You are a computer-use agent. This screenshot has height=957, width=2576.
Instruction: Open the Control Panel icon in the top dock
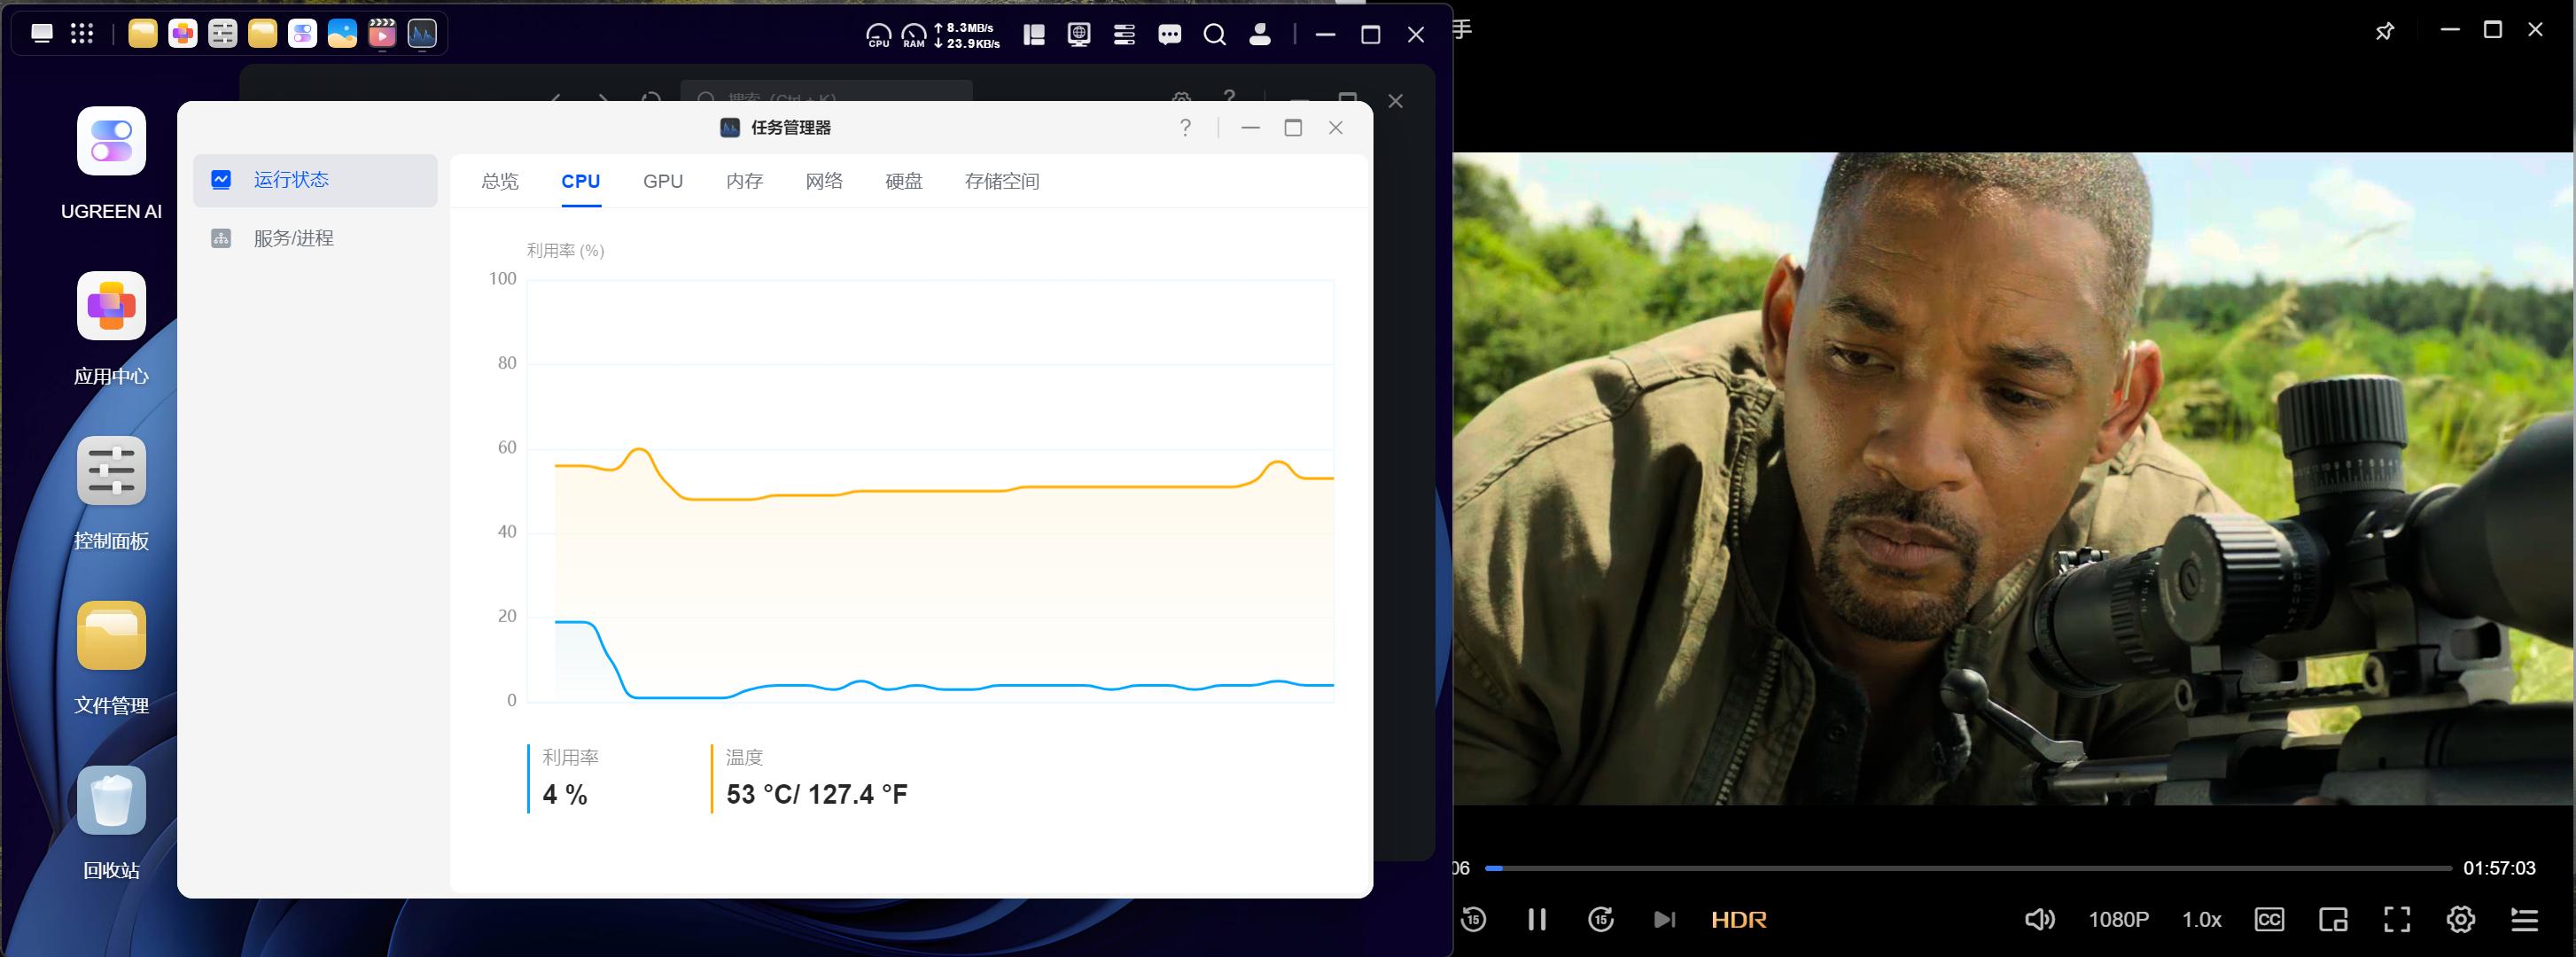(x=223, y=34)
